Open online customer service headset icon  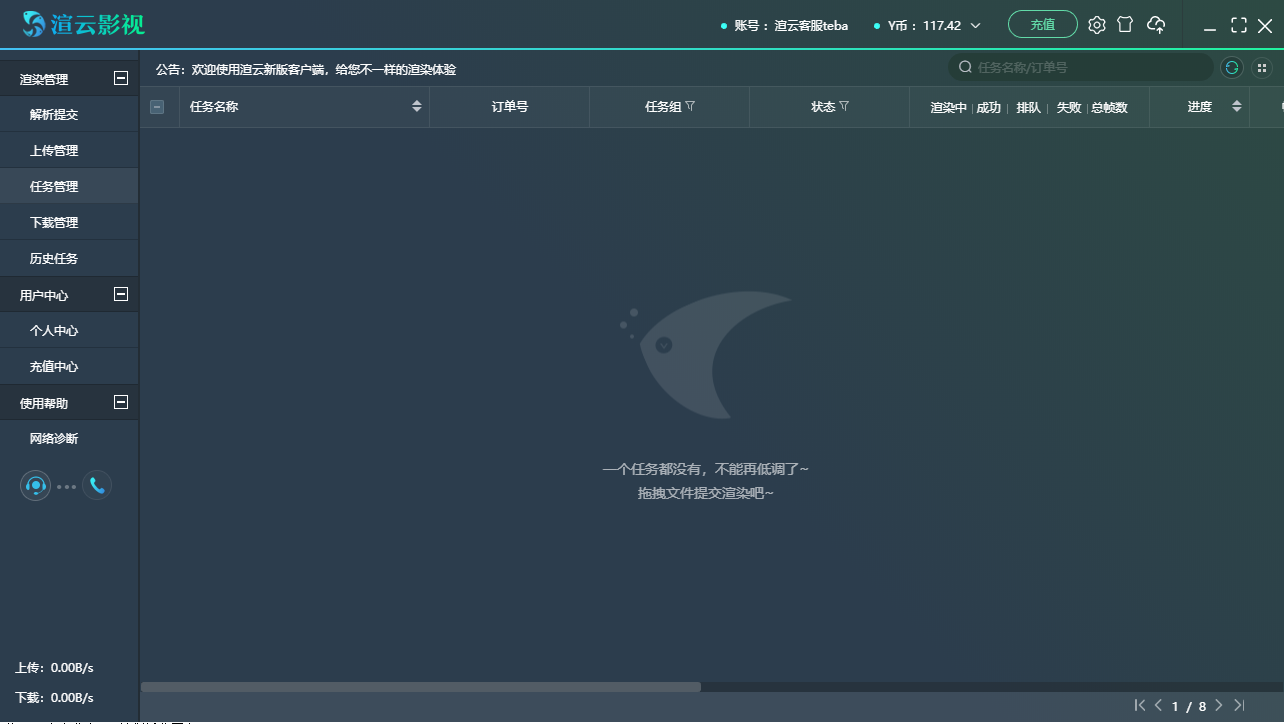click(36, 486)
